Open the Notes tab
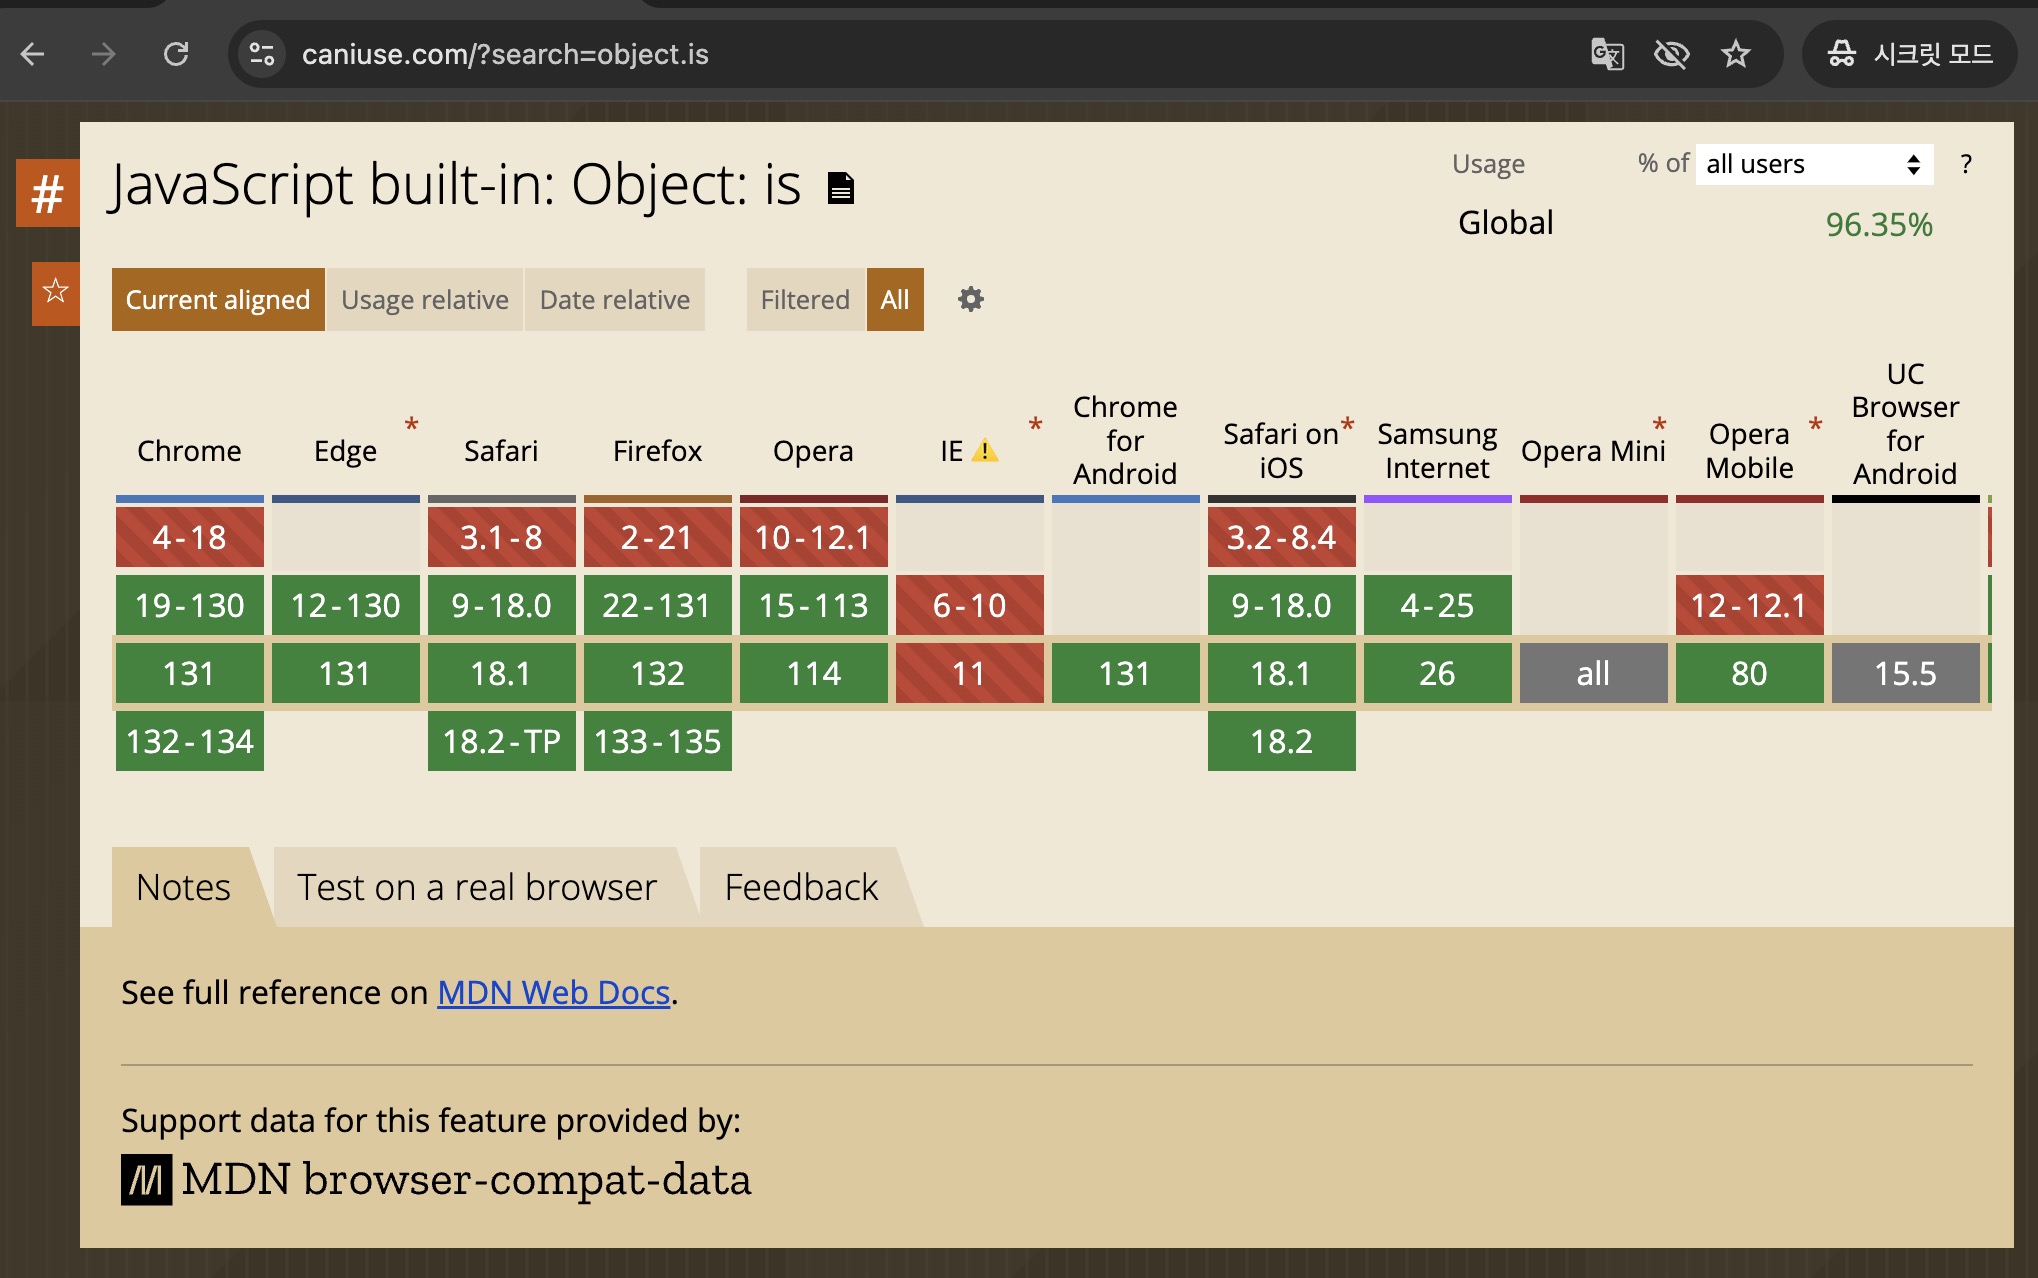This screenshot has width=2038, height=1278. click(x=184, y=887)
